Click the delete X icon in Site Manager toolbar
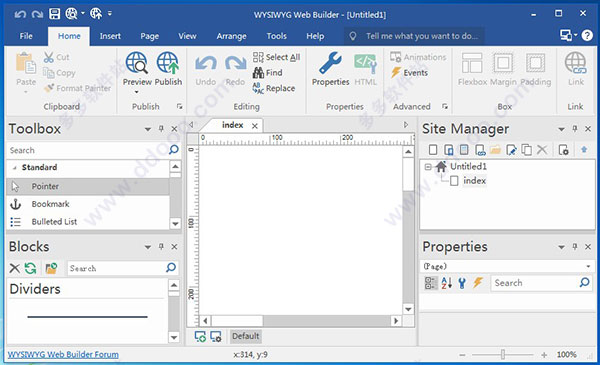Viewport: 600px width, 365px height. 542,150
